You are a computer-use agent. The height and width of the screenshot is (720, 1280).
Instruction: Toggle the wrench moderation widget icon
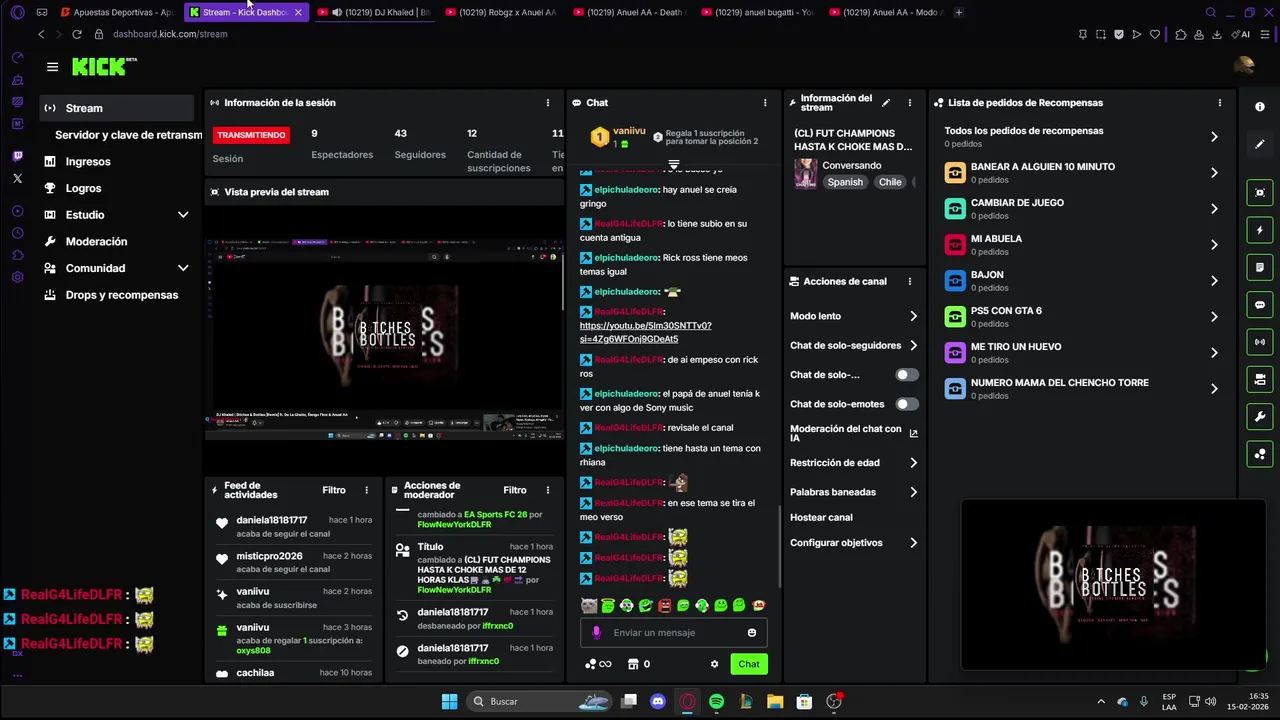pos(1260,417)
